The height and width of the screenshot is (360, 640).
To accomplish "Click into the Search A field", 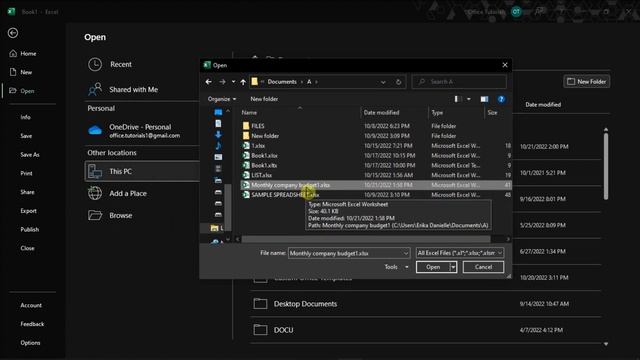I will tap(459, 82).
